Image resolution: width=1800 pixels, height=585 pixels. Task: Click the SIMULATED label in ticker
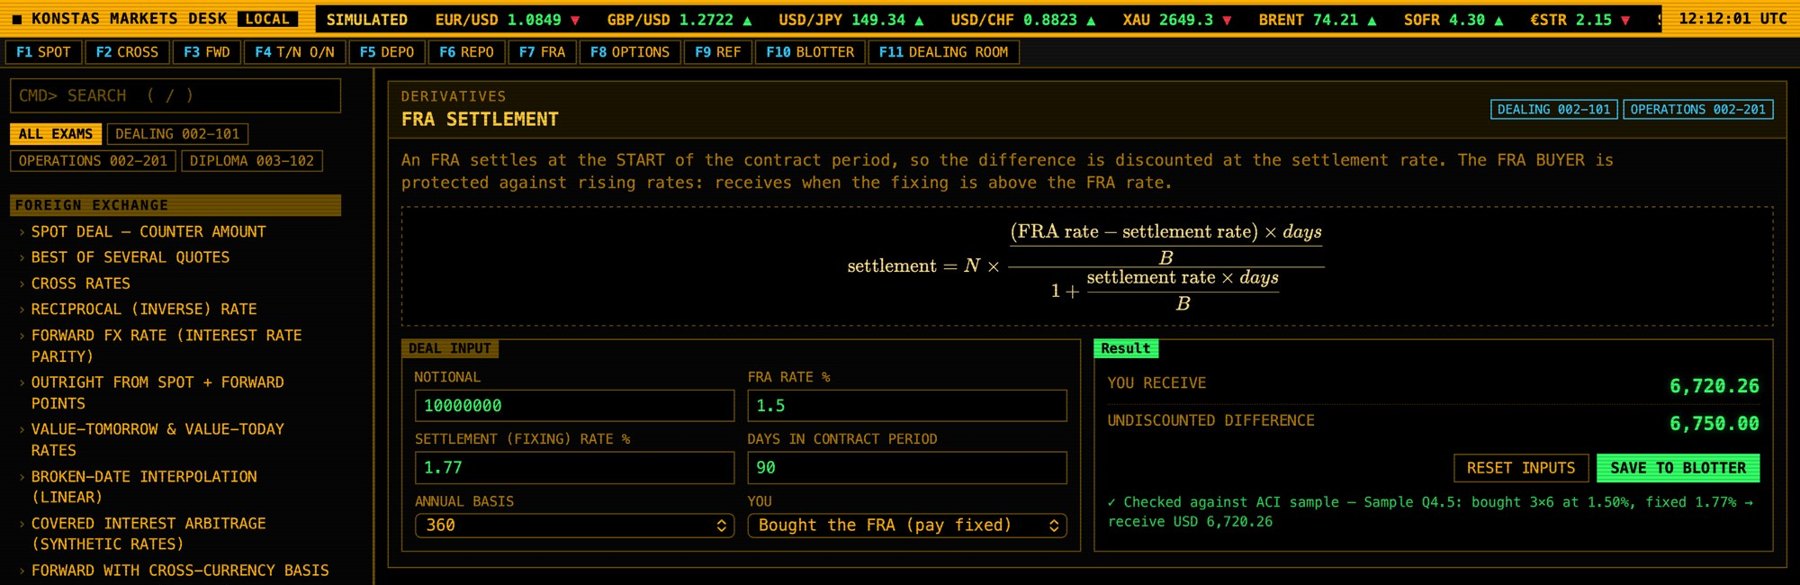[367, 20]
